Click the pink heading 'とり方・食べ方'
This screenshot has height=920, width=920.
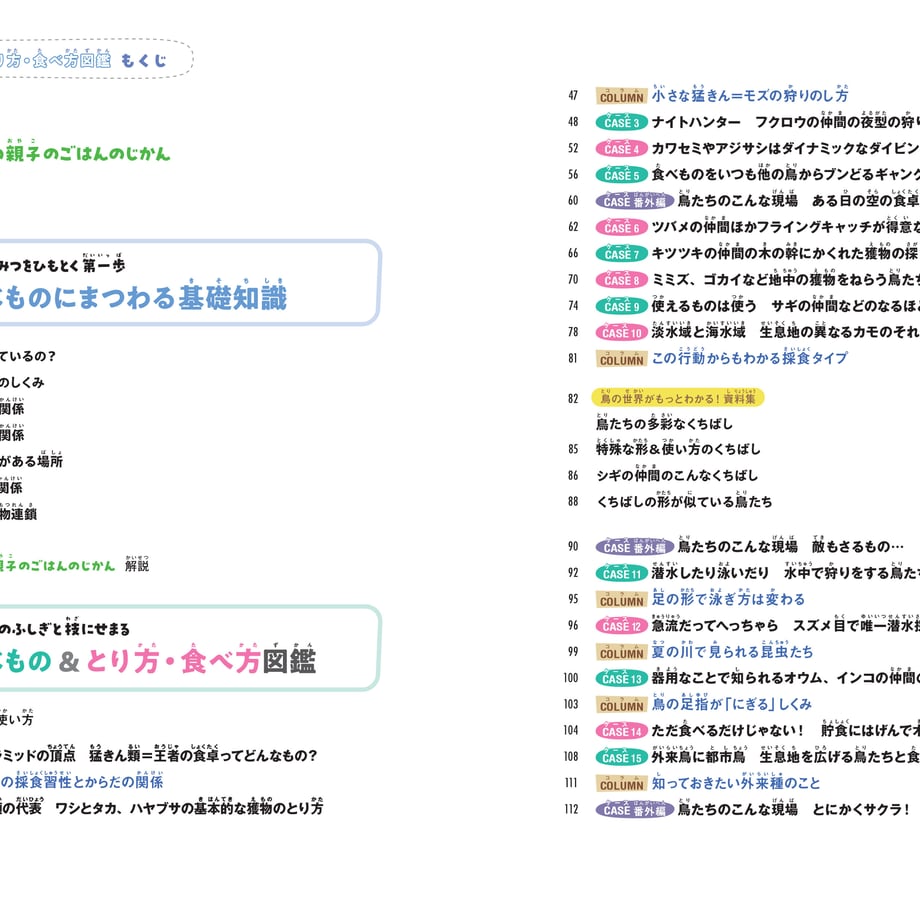(173, 661)
